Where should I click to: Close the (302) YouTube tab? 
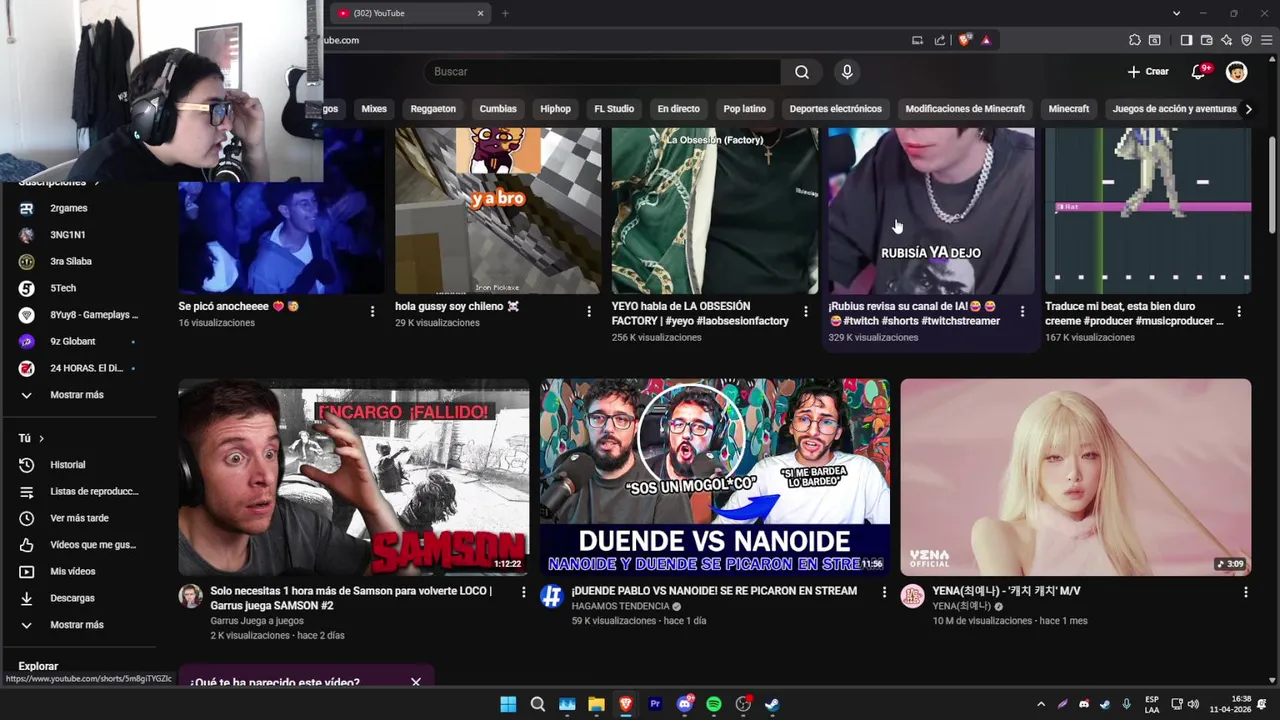pos(480,13)
